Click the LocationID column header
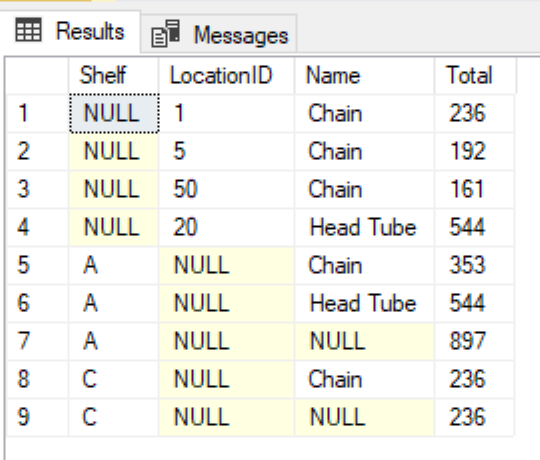The width and height of the screenshot is (540, 460). tap(227, 75)
